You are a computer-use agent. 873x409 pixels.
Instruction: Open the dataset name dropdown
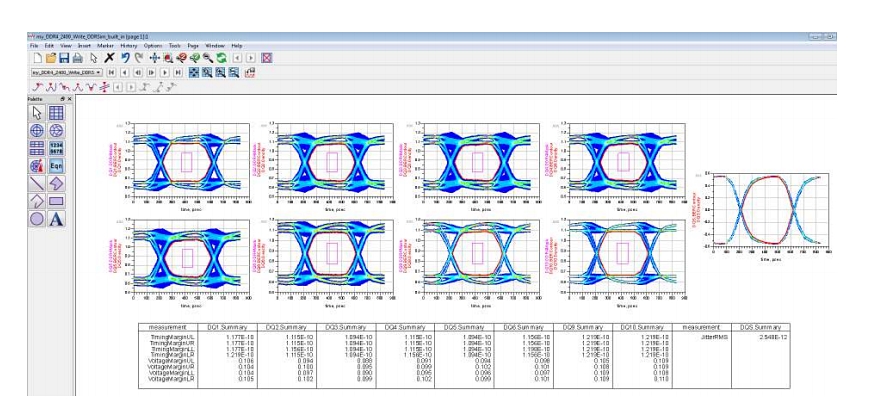coord(67,72)
